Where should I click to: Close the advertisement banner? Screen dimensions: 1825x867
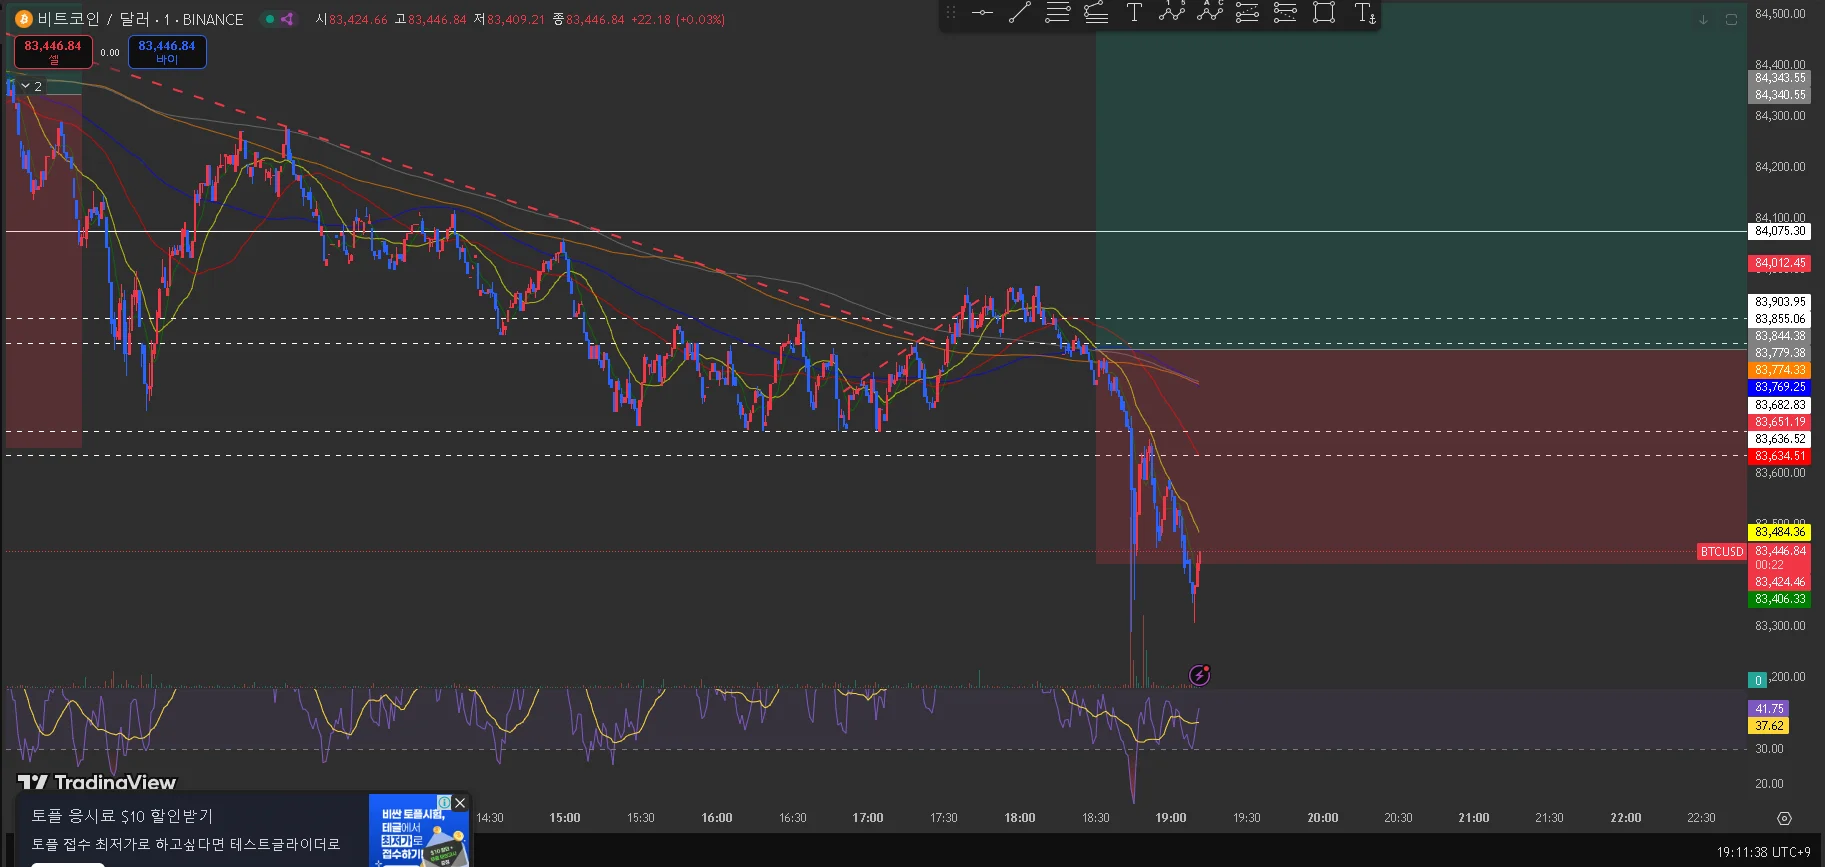(x=460, y=803)
